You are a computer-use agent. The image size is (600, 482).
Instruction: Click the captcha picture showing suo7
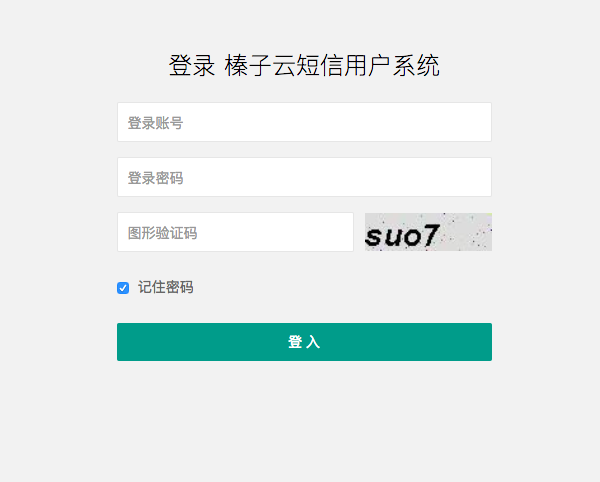pos(428,232)
